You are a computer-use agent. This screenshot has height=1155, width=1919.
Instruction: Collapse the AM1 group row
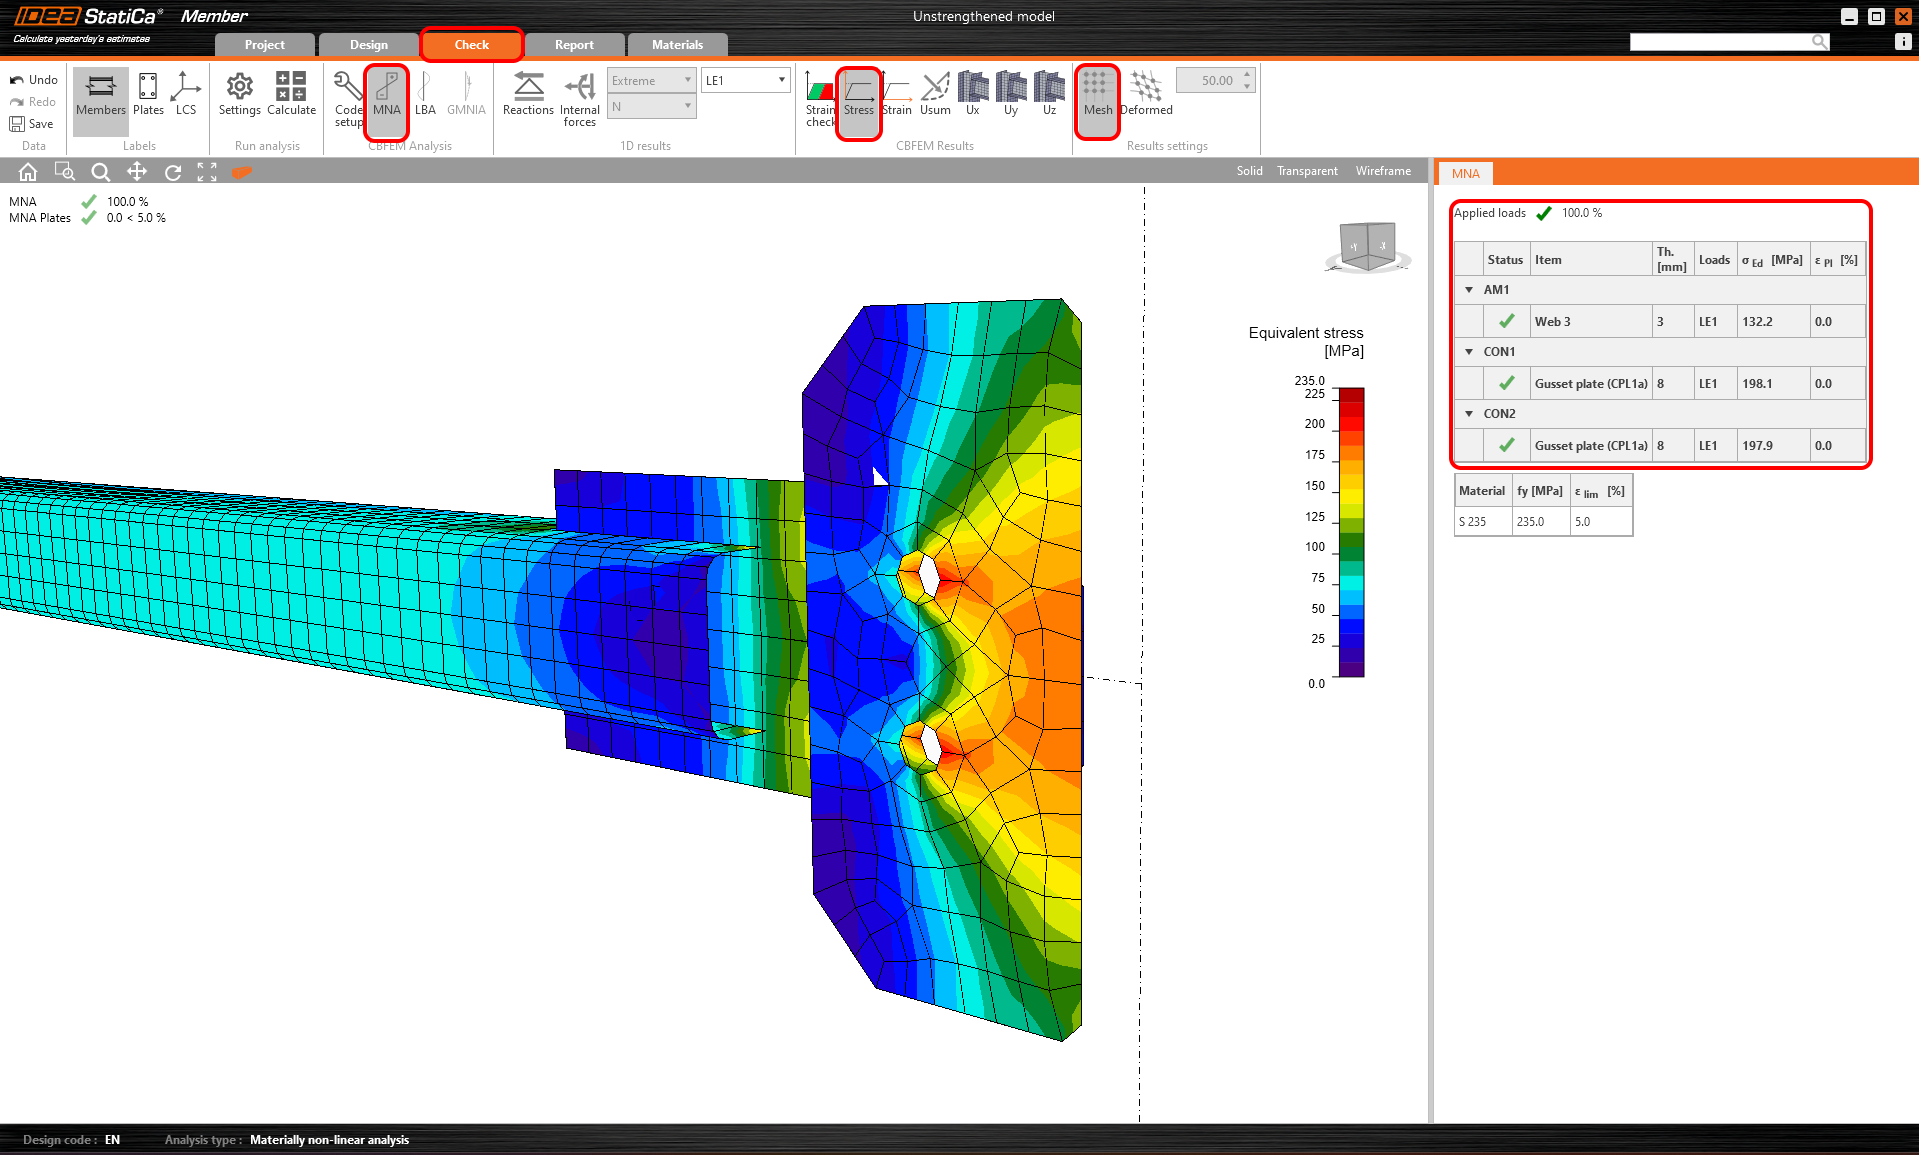(1469, 290)
